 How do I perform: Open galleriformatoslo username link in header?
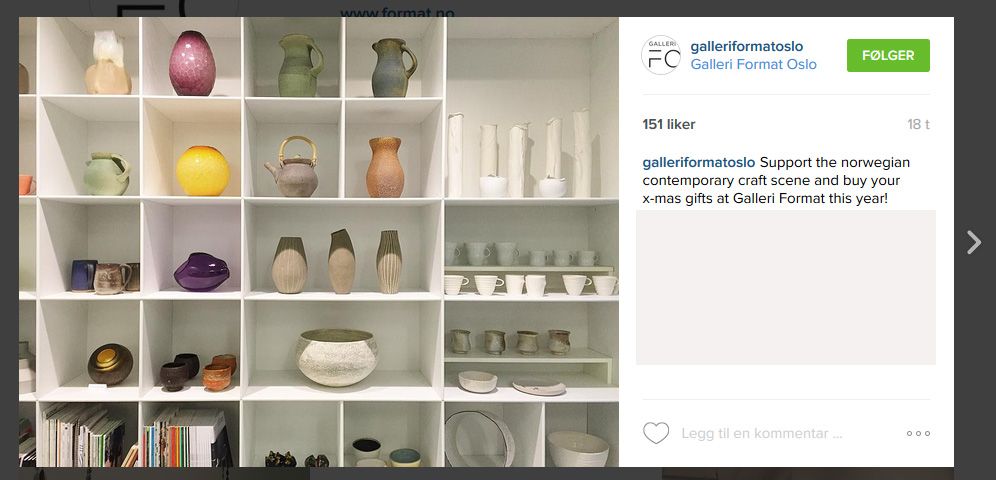click(x=746, y=46)
